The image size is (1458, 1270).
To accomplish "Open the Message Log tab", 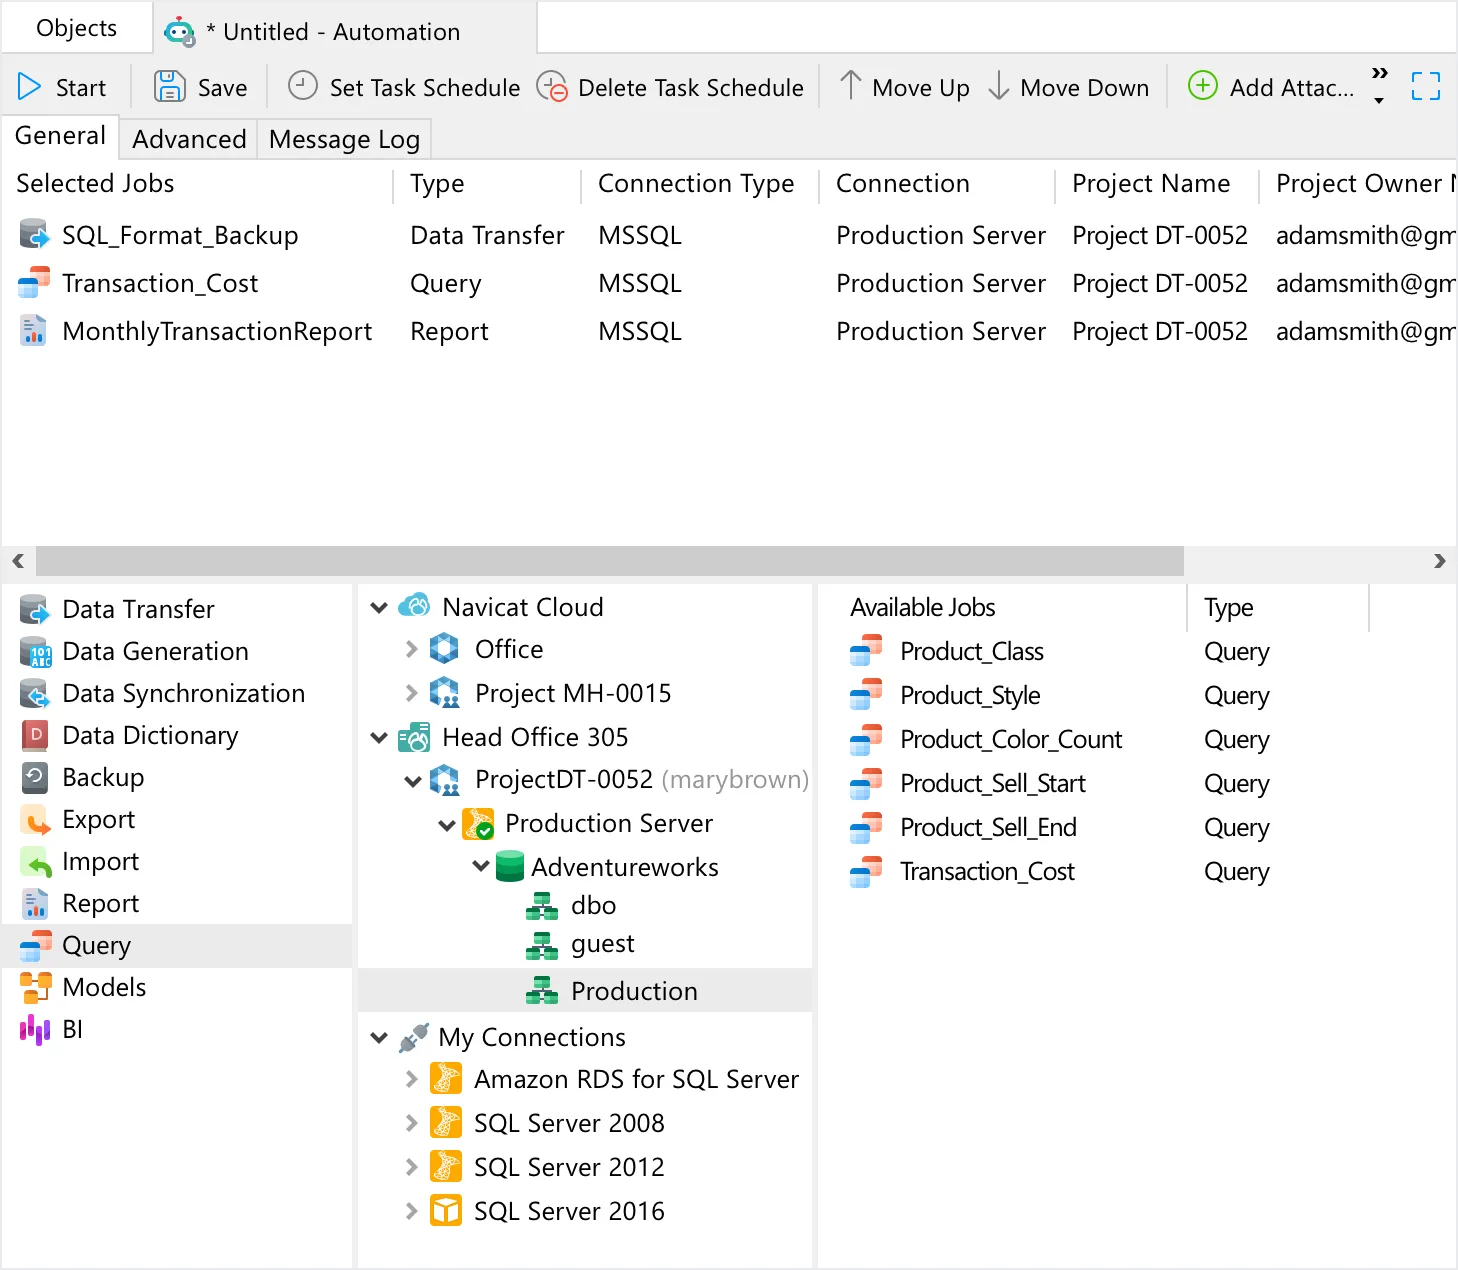I will pyautogui.click(x=344, y=139).
